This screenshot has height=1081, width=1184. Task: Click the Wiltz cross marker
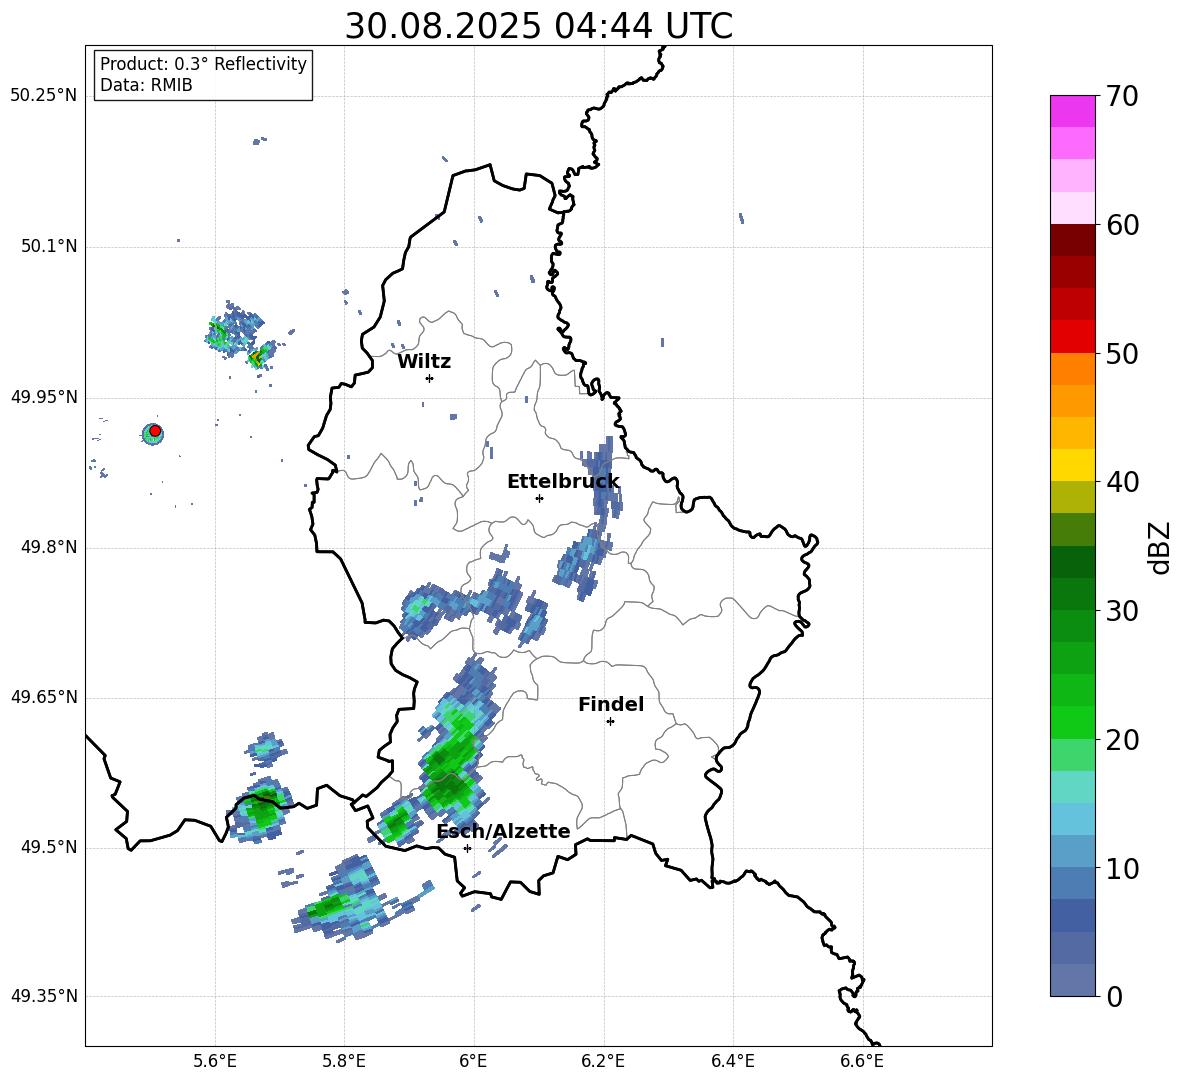pos(429,378)
